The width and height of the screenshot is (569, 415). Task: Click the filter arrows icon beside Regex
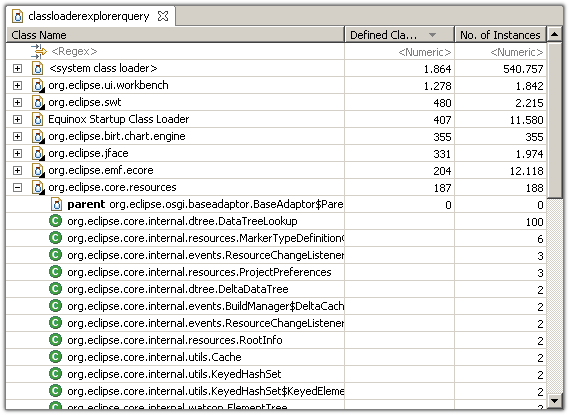(39, 52)
